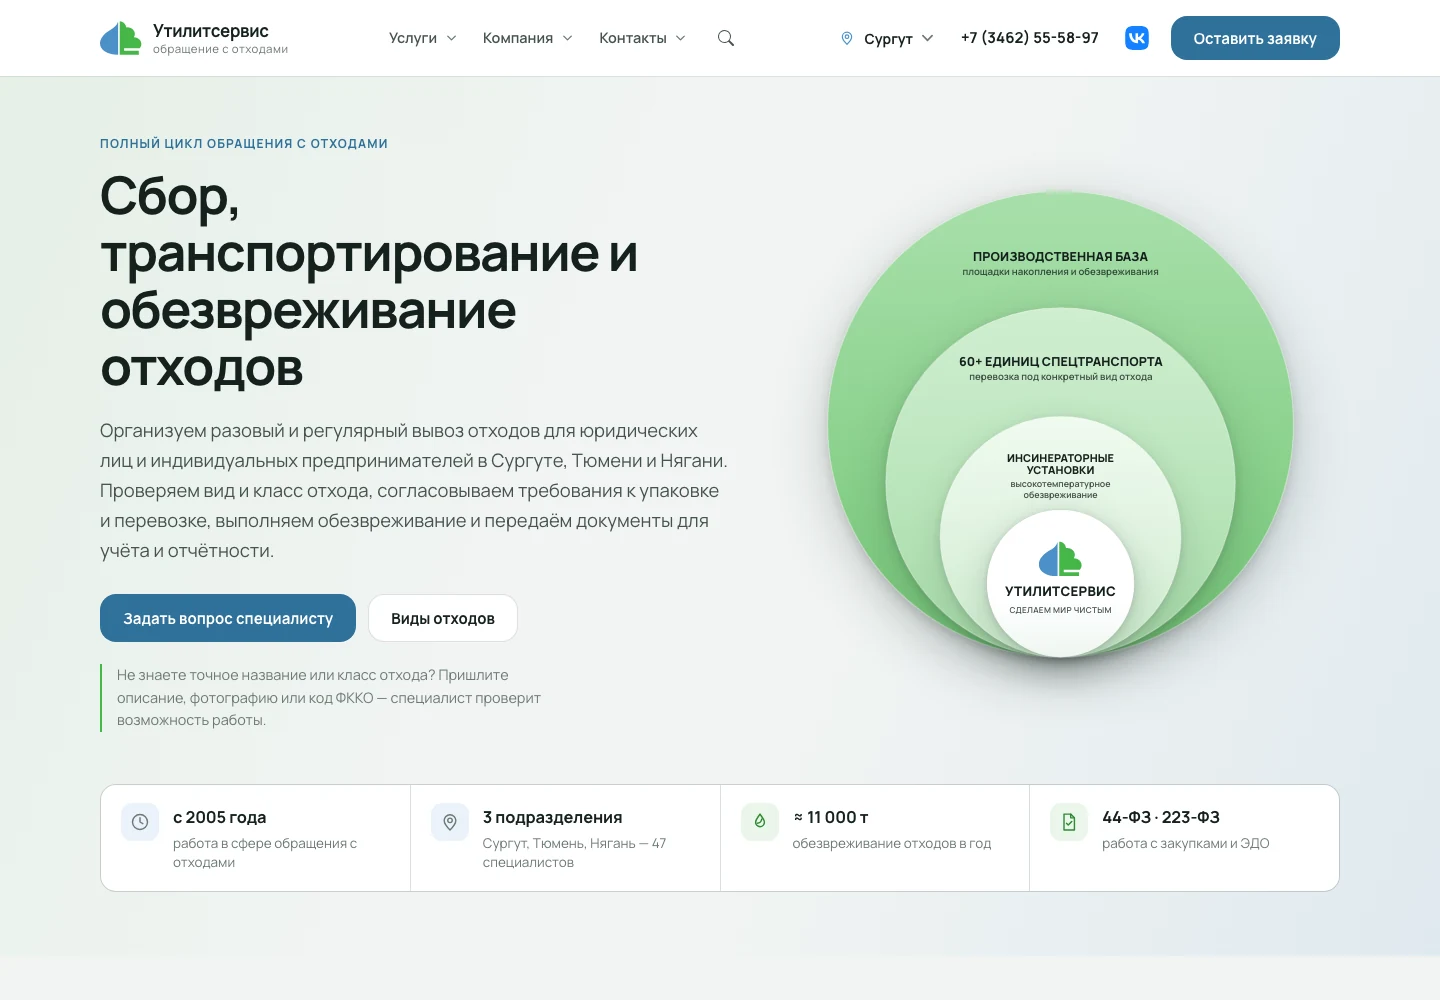Click the green droplet icon by 11 000 т
1440x1000 pixels.
(x=760, y=822)
